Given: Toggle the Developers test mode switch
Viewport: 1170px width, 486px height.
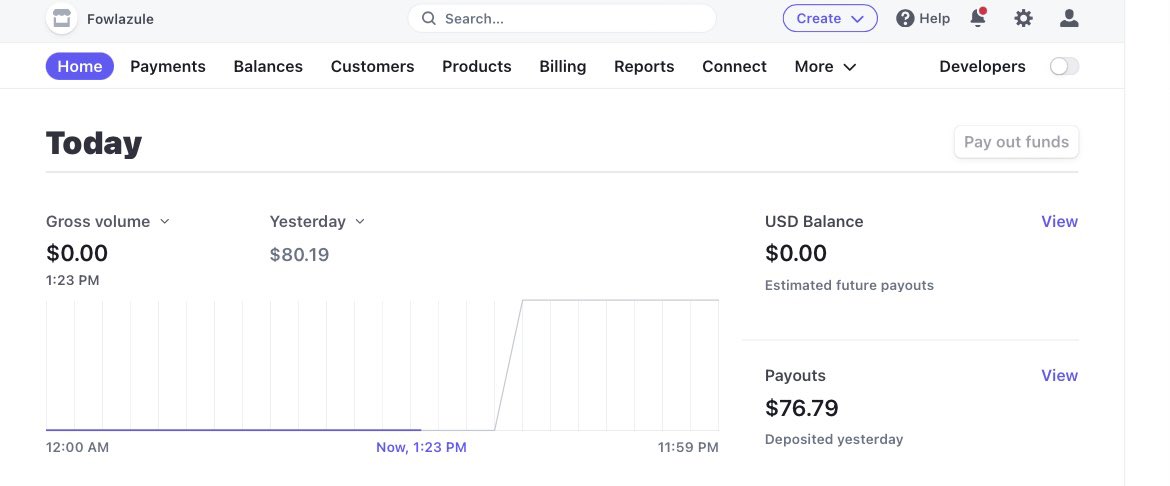Looking at the screenshot, I should [1064, 66].
